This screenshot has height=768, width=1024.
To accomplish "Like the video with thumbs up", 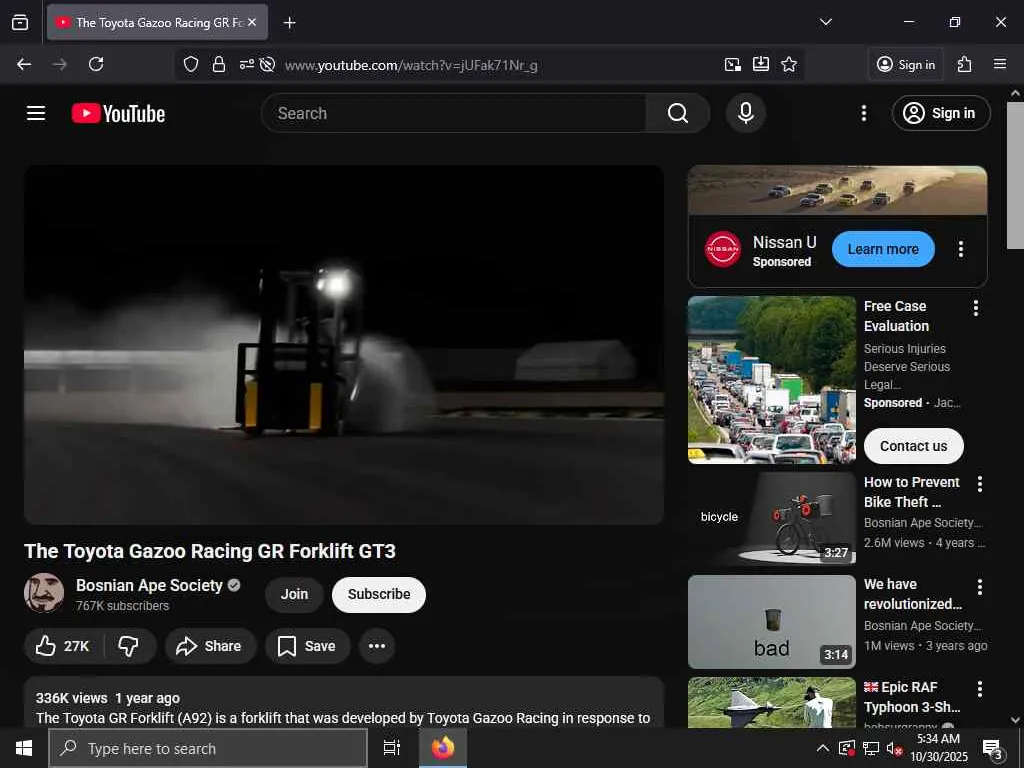I will click(63, 646).
